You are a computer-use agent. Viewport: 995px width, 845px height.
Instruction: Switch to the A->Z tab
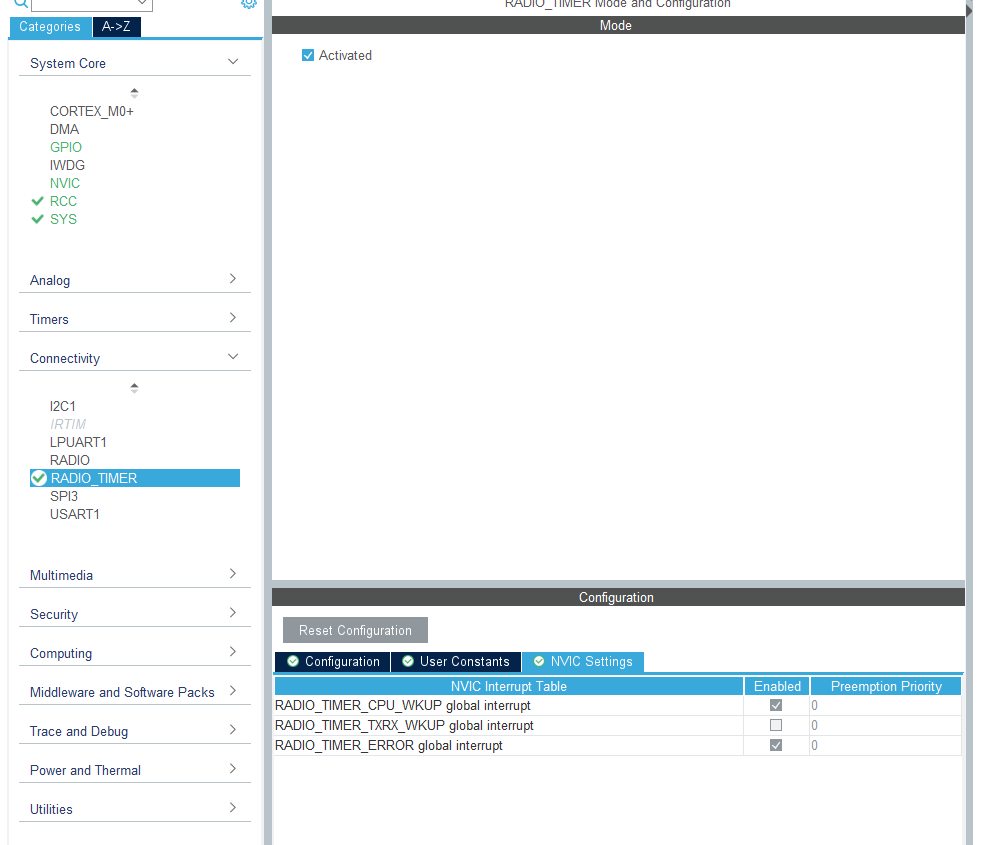[116, 27]
